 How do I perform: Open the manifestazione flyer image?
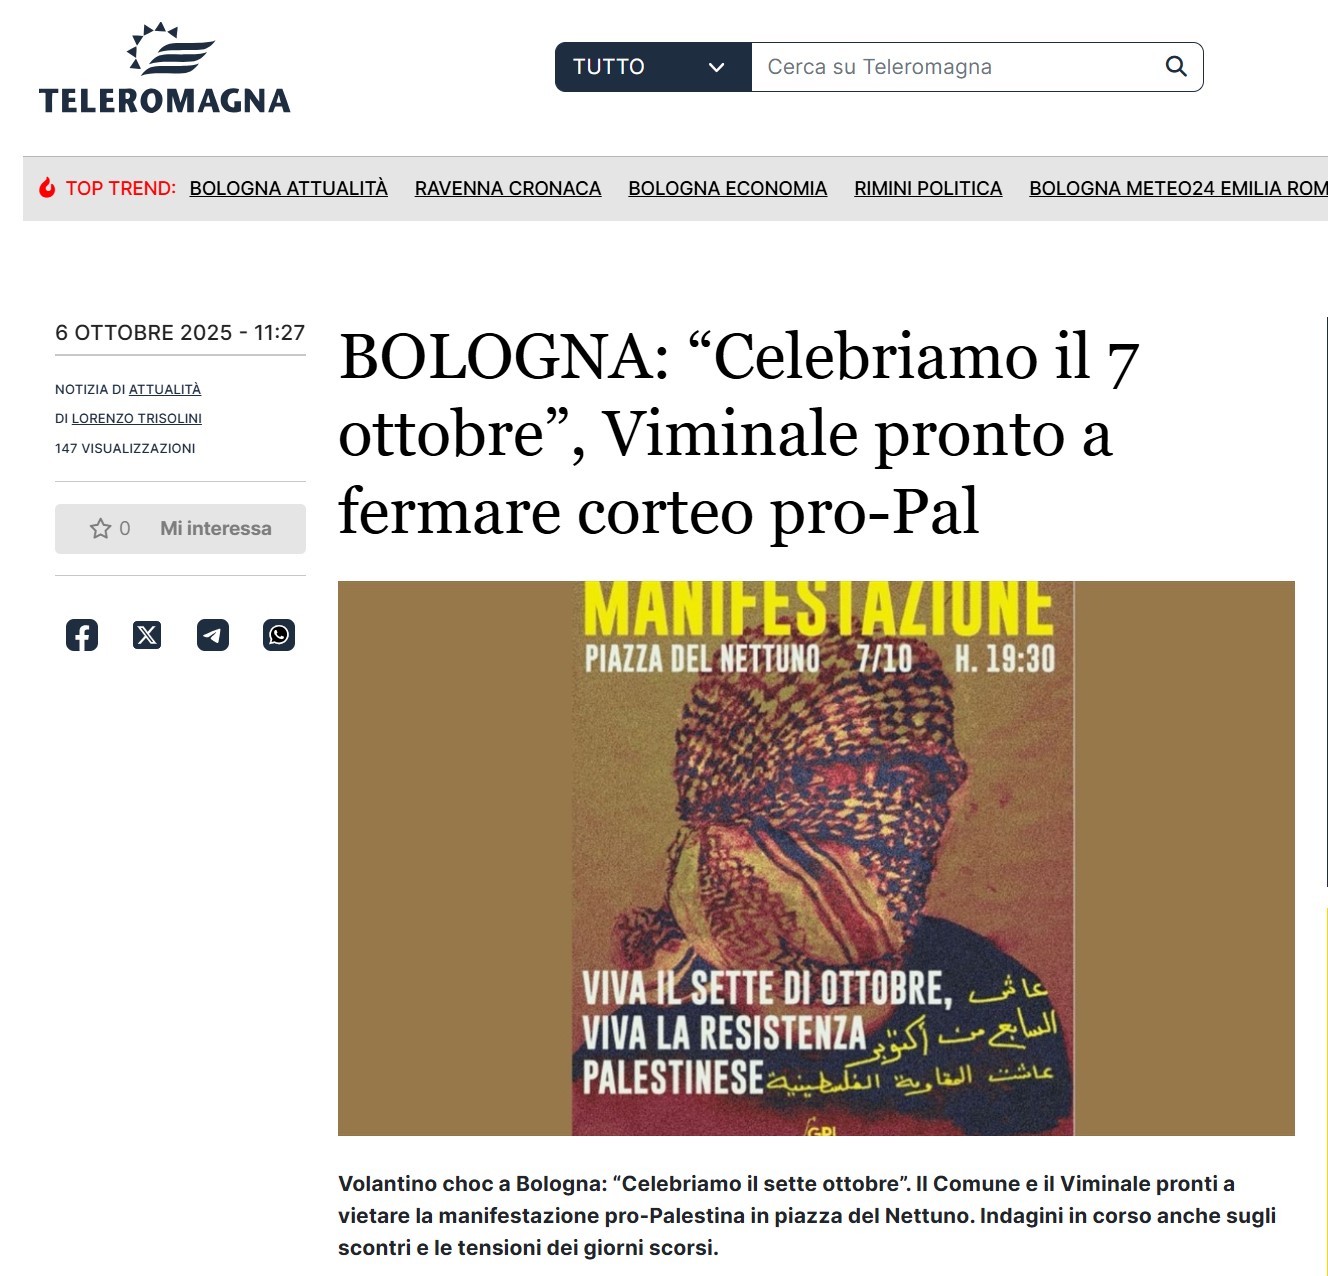(816, 858)
